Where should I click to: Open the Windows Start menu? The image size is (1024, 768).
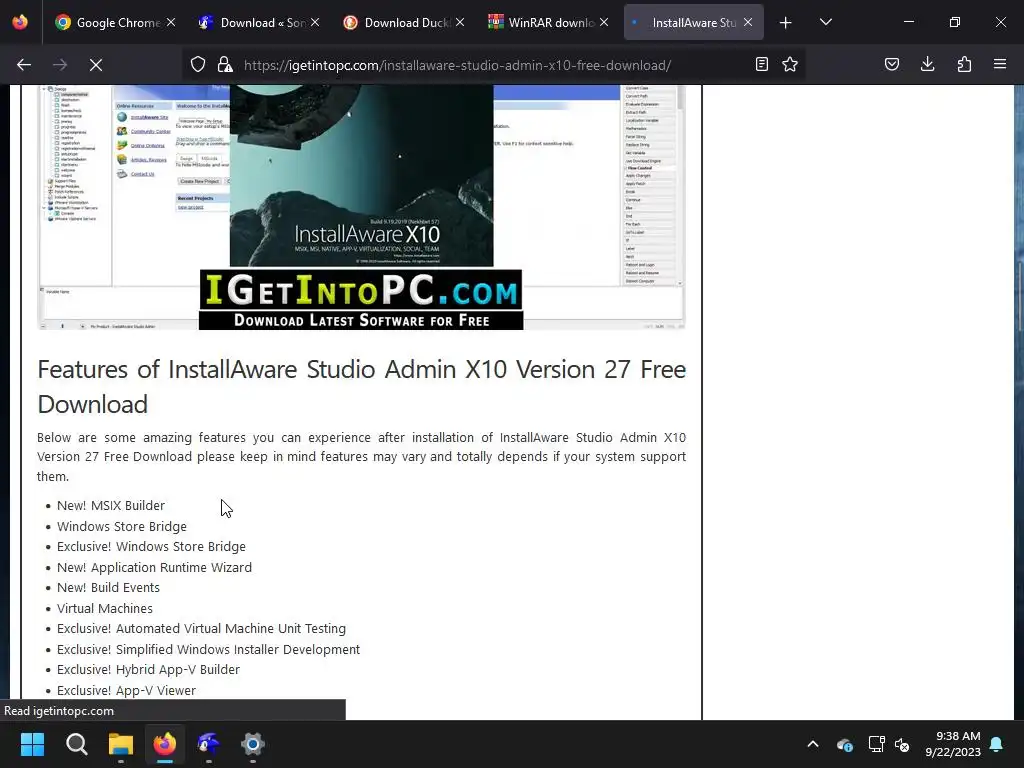pyautogui.click(x=32, y=744)
